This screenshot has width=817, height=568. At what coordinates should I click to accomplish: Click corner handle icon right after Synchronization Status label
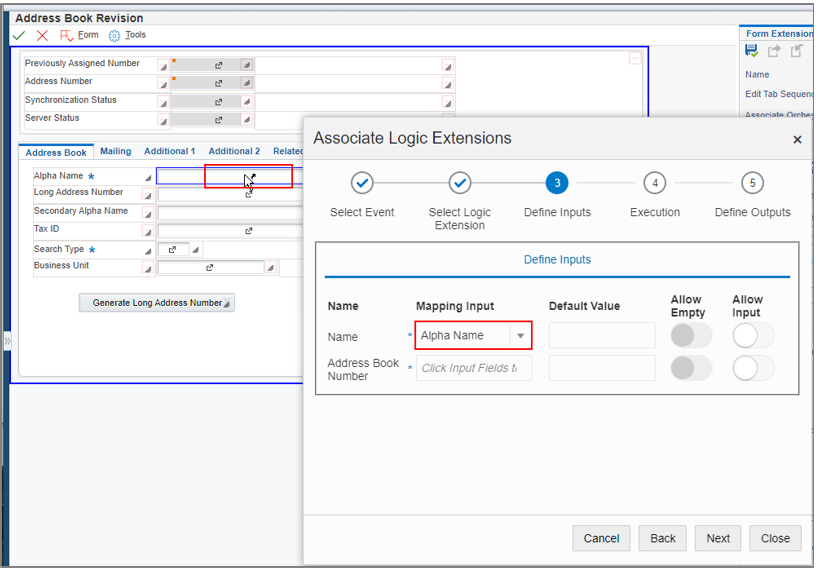click(x=163, y=103)
